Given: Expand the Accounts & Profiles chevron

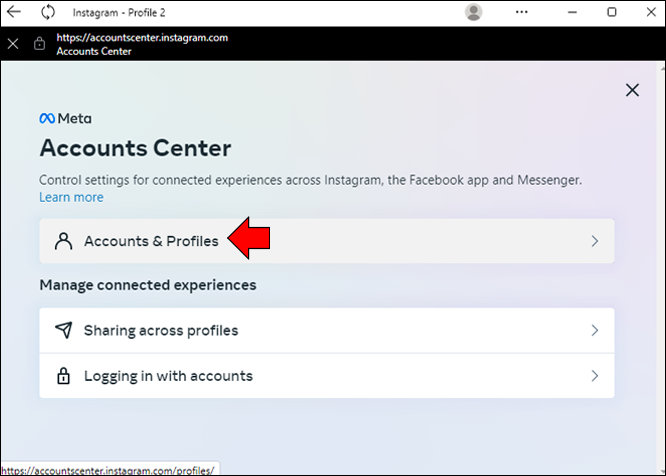Looking at the screenshot, I should point(594,241).
